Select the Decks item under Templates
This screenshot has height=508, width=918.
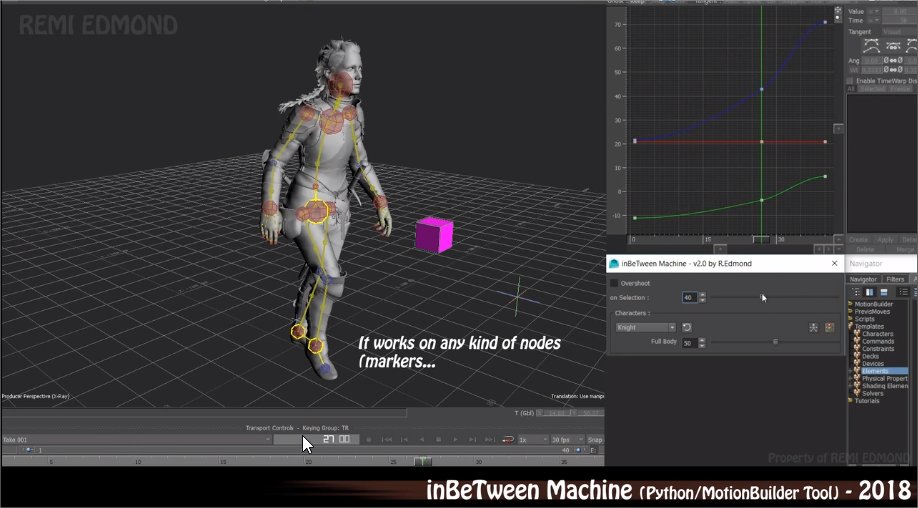click(x=871, y=356)
